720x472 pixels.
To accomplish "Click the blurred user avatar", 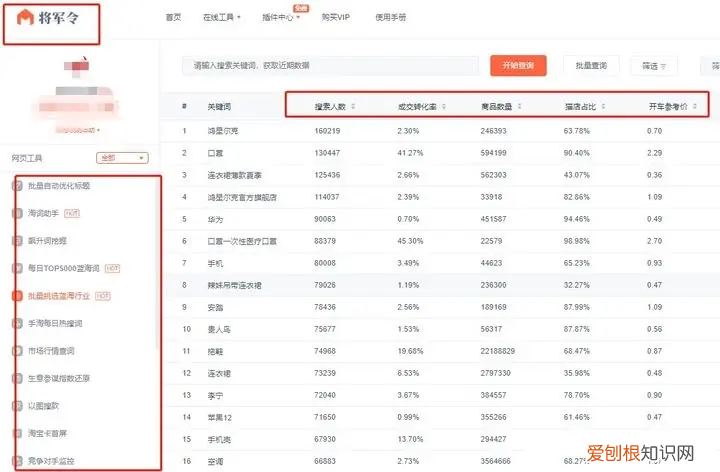I will (77, 66).
